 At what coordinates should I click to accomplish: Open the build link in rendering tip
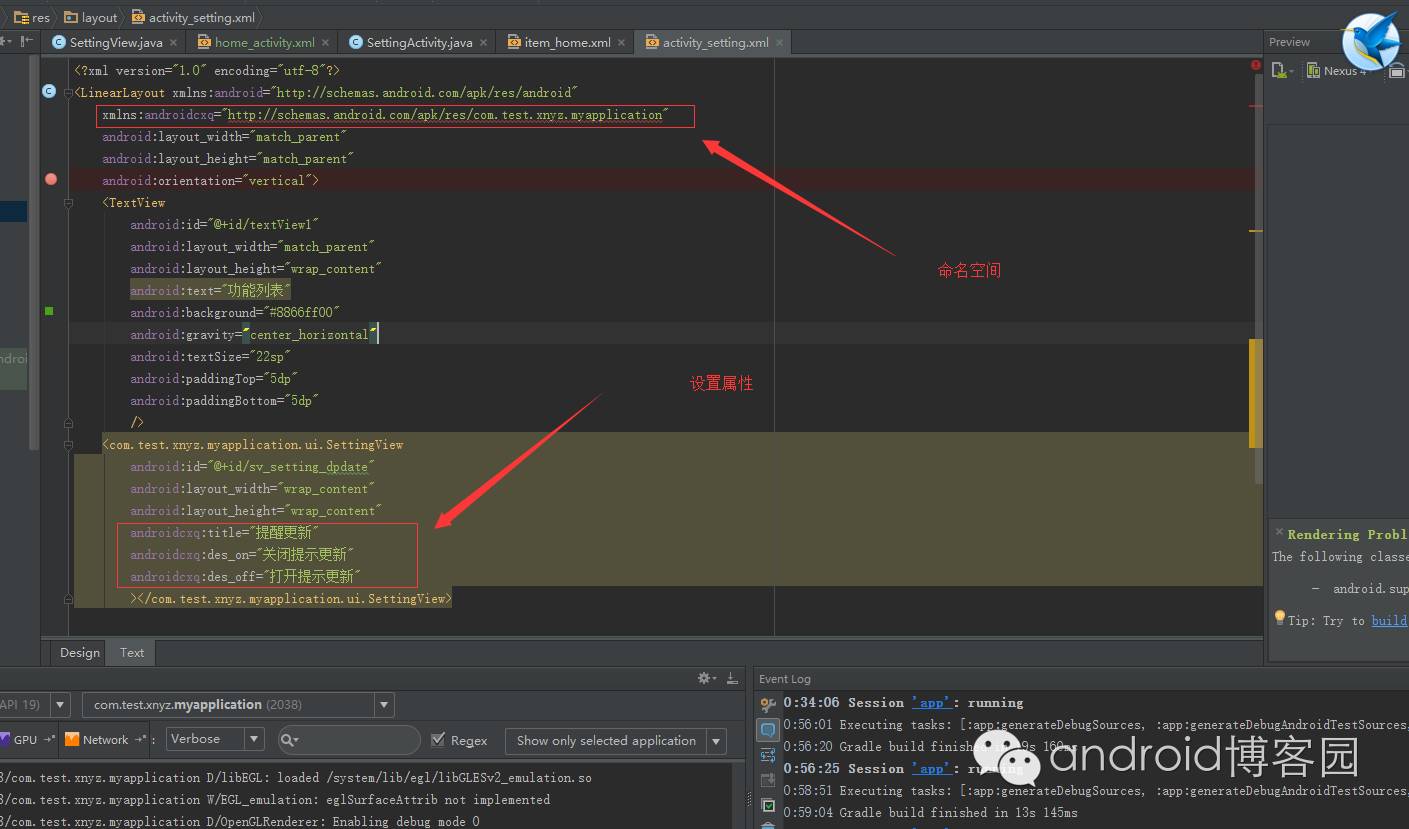(x=1389, y=620)
